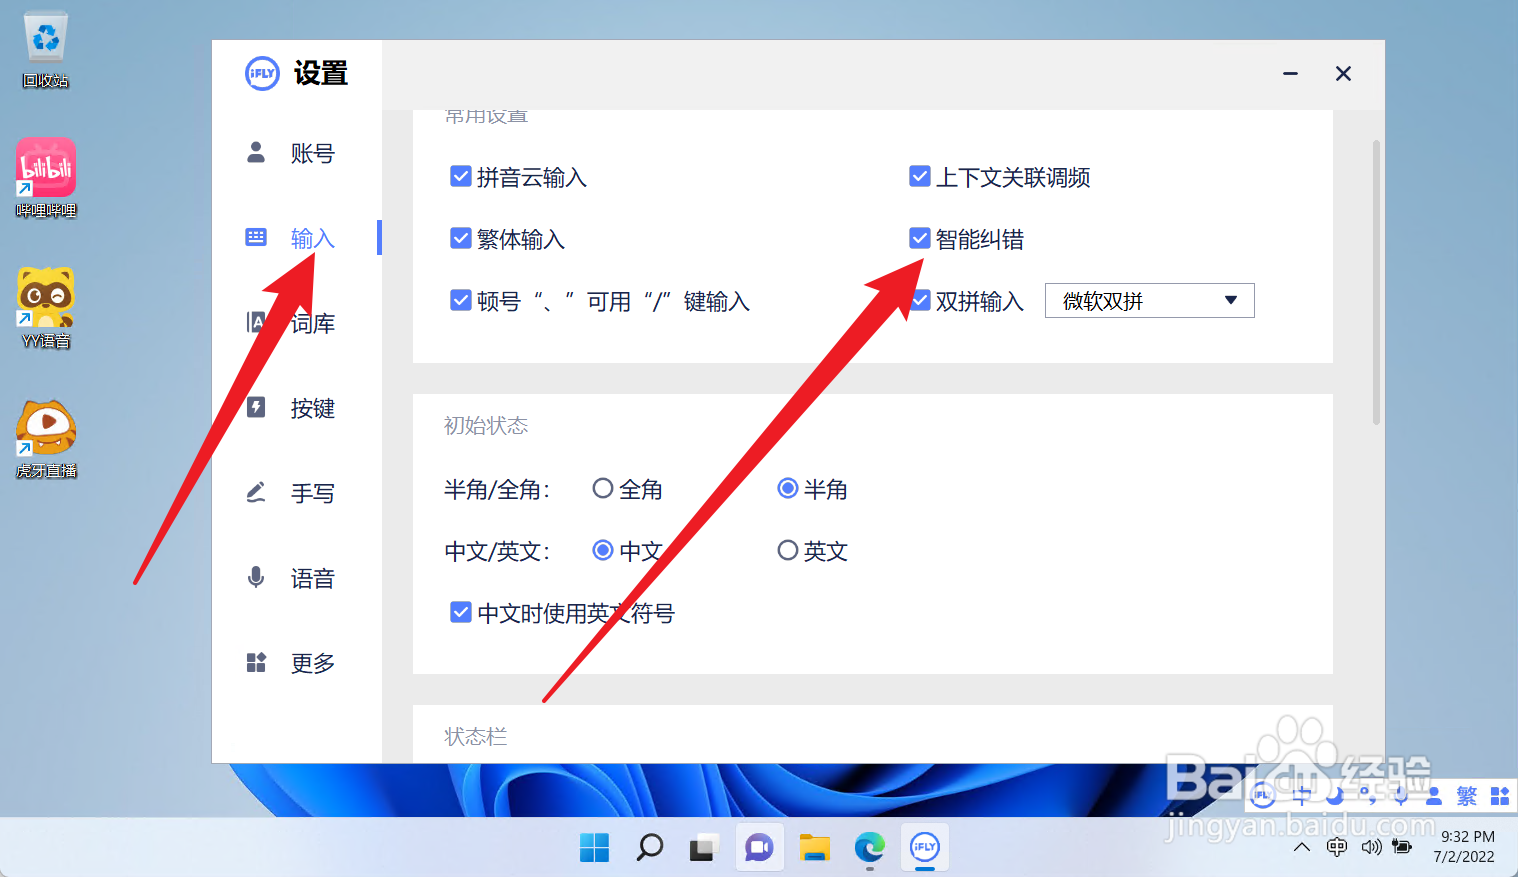The height and width of the screenshot is (877, 1518).
Task: Open the 微软双拼 double pinyin dropdown
Action: tap(1149, 300)
